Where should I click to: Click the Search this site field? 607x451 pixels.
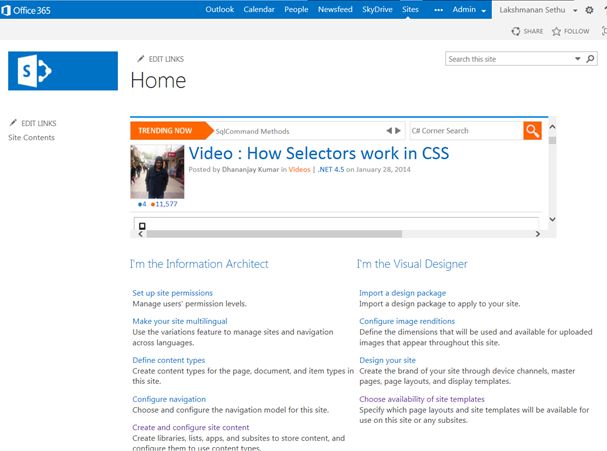coord(509,59)
